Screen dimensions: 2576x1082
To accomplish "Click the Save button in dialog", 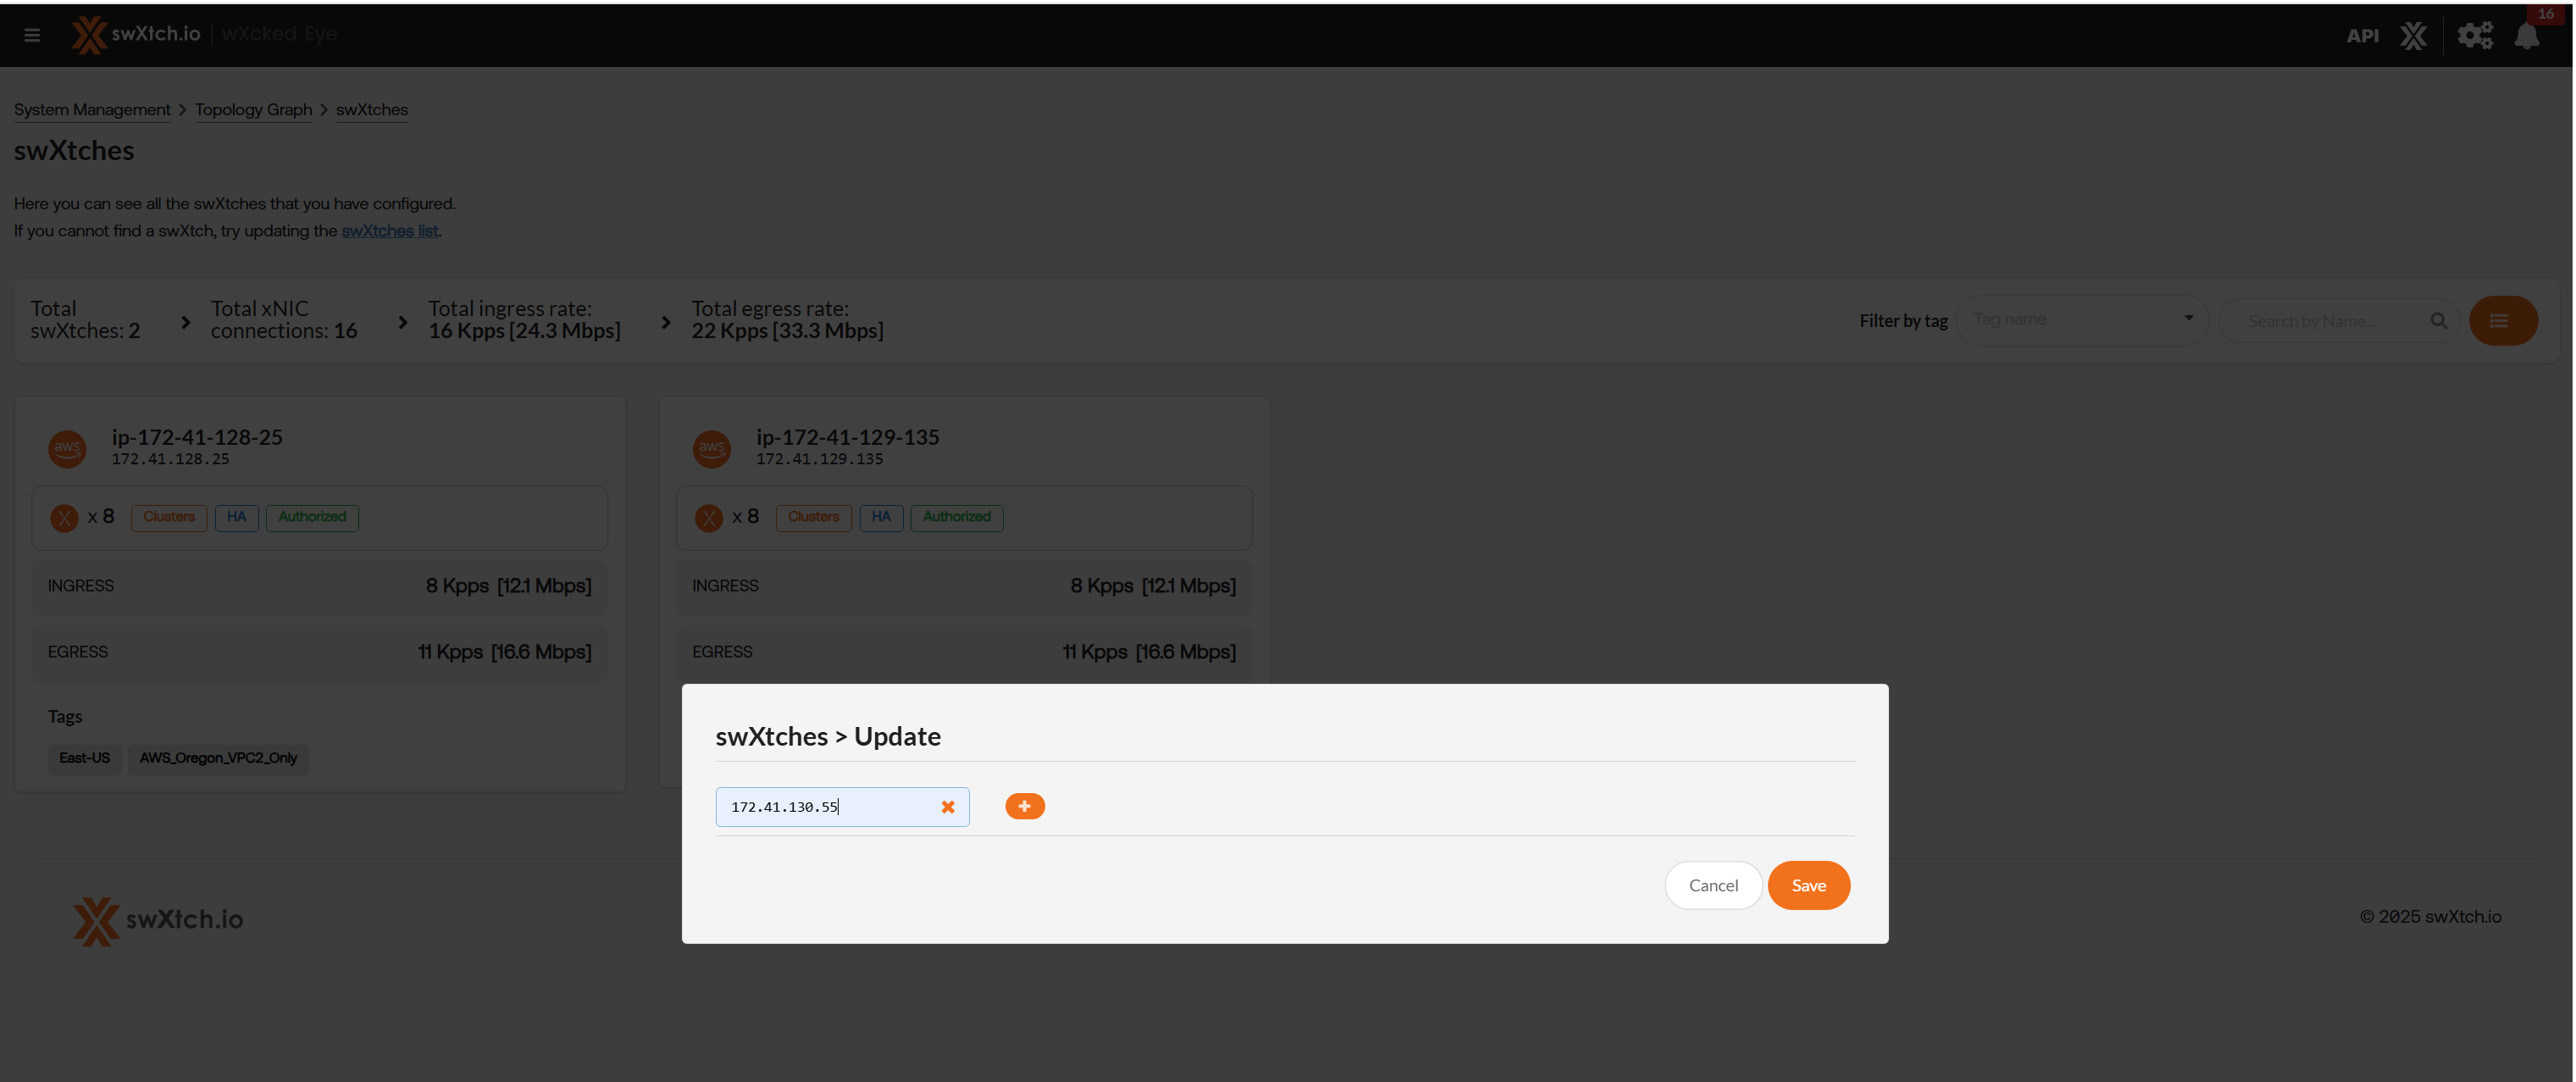I will 1808,885.
